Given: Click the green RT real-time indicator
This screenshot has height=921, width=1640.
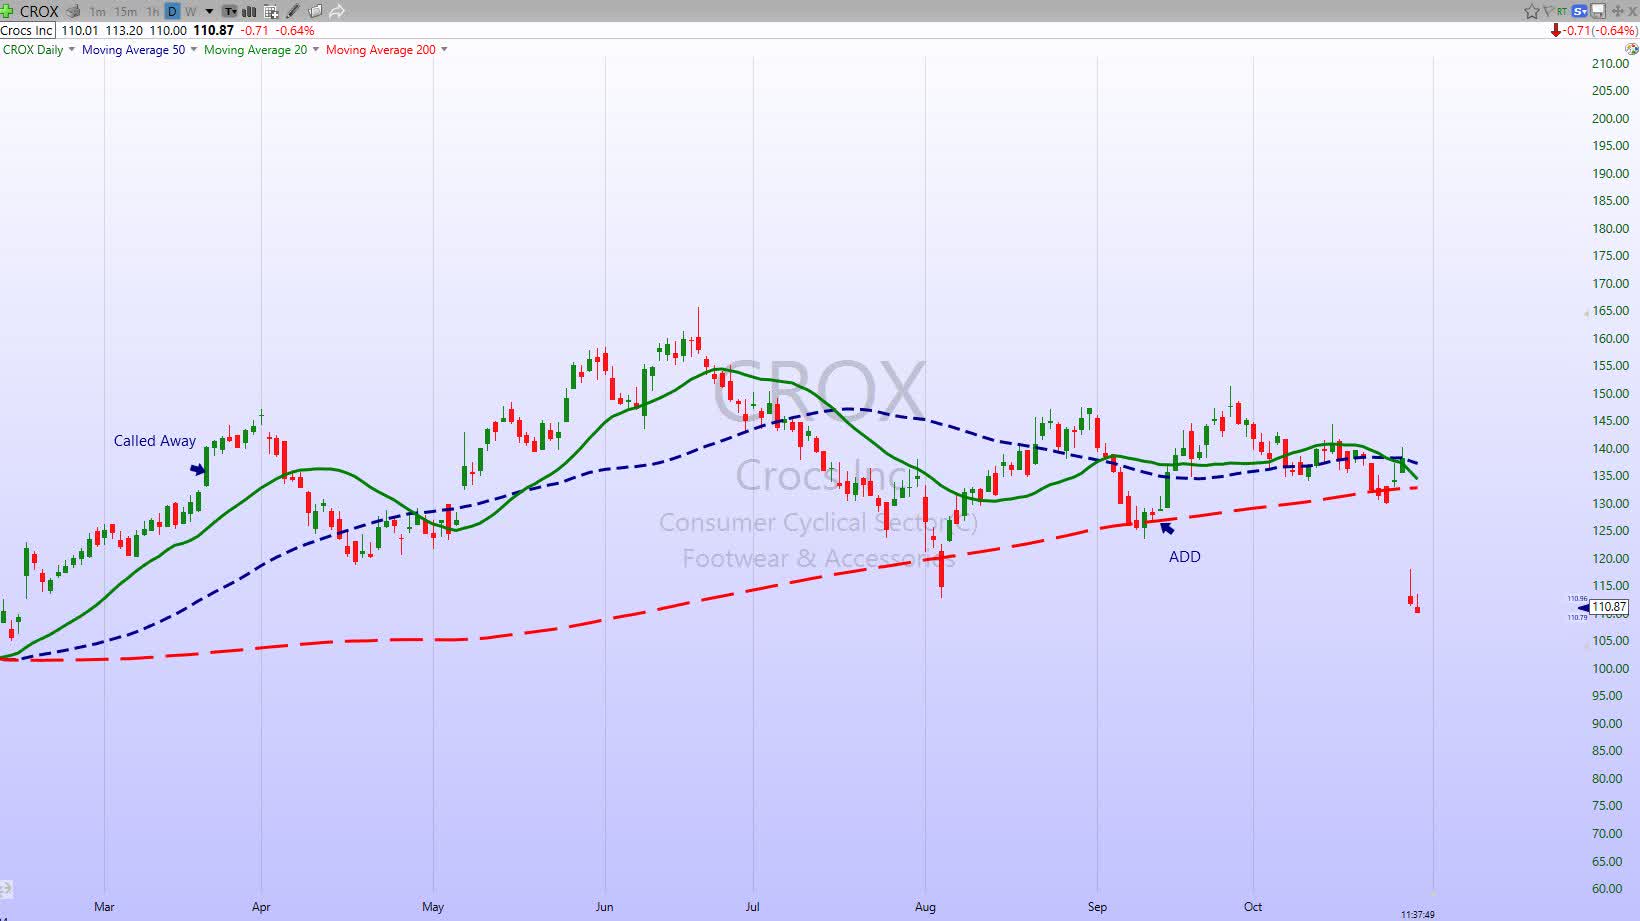Looking at the screenshot, I should [1562, 11].
